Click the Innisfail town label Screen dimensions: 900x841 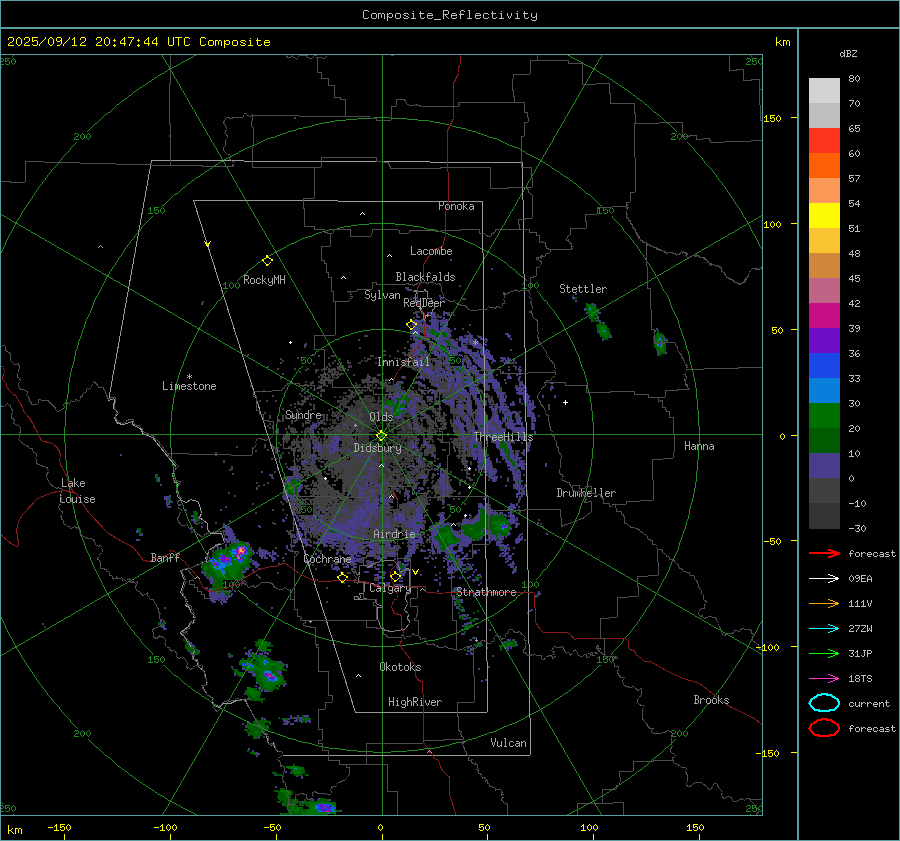tap(403, 362)
